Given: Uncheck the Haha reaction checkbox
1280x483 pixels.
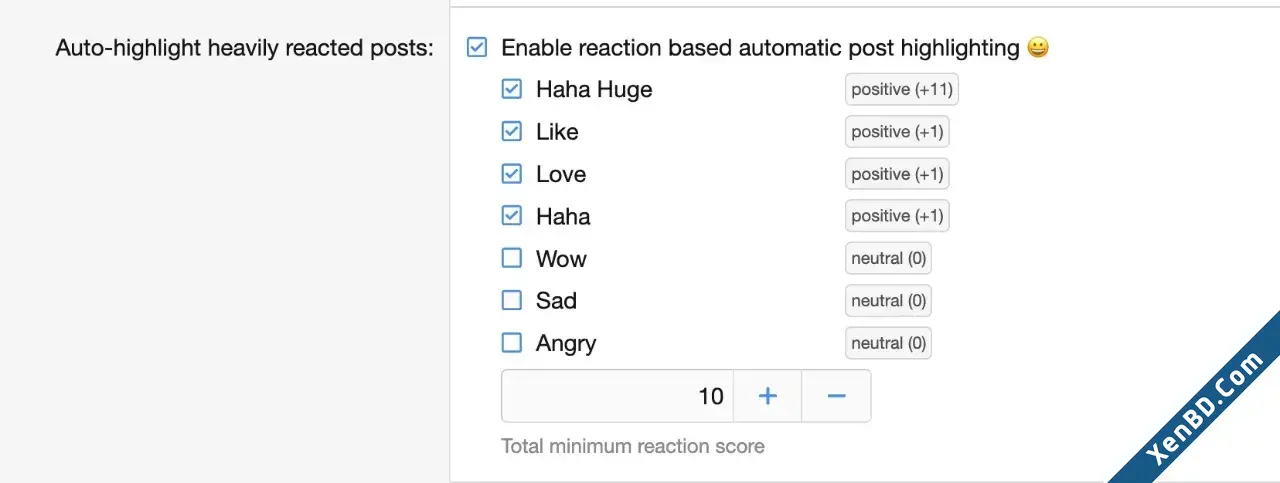Looking at the screenshot, I should tap(511, 216).
